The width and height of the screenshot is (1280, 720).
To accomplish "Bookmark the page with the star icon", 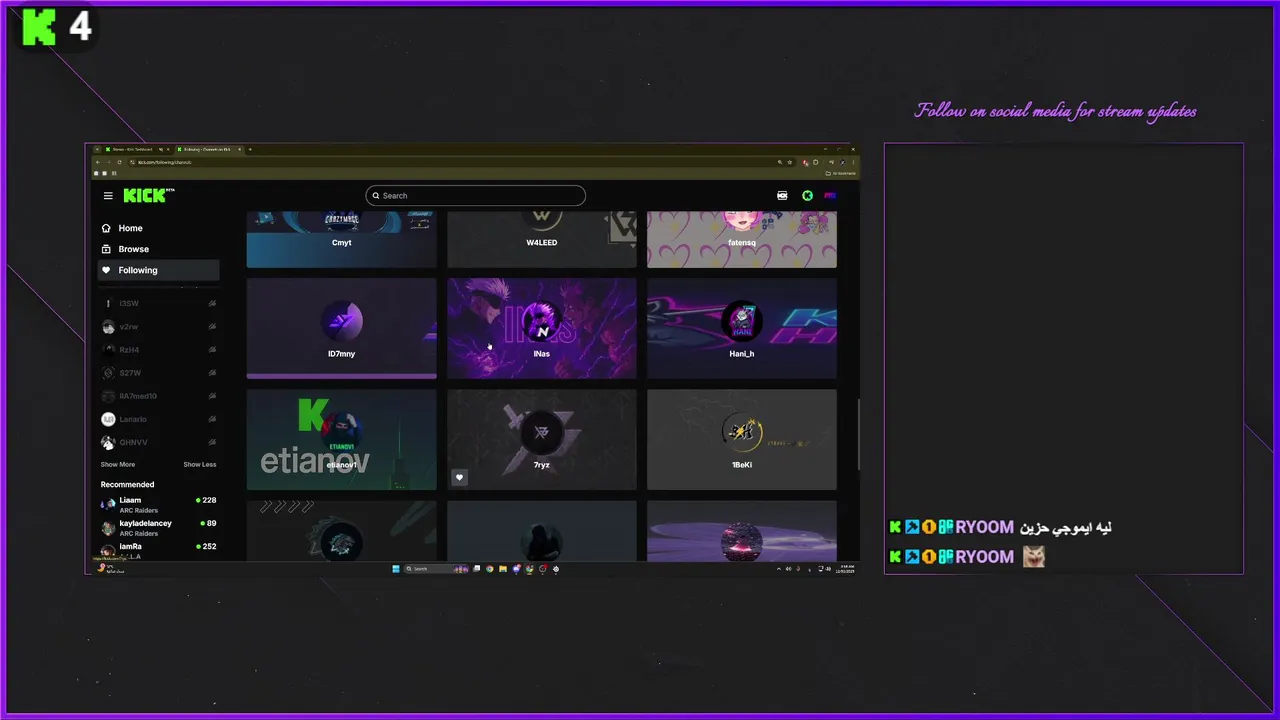I will 790,162.
